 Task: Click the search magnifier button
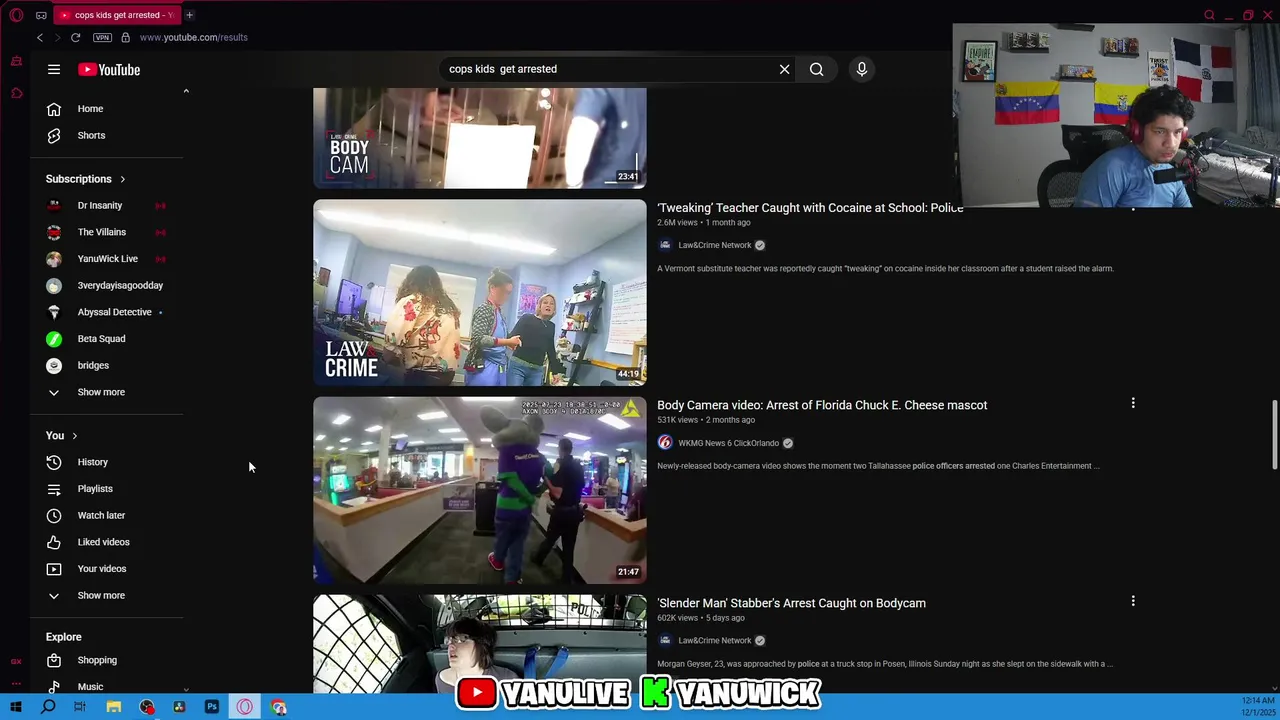(x=817, y=69)
